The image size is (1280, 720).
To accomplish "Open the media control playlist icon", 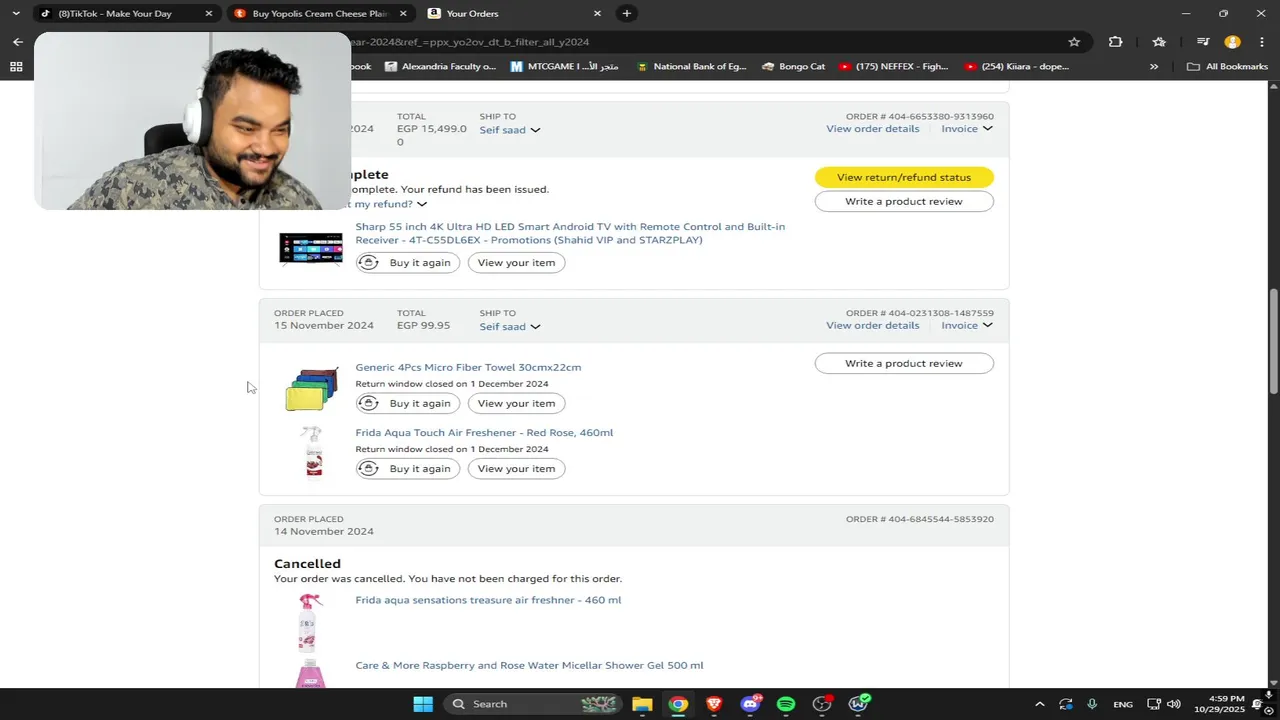I will pos(1203,42).
